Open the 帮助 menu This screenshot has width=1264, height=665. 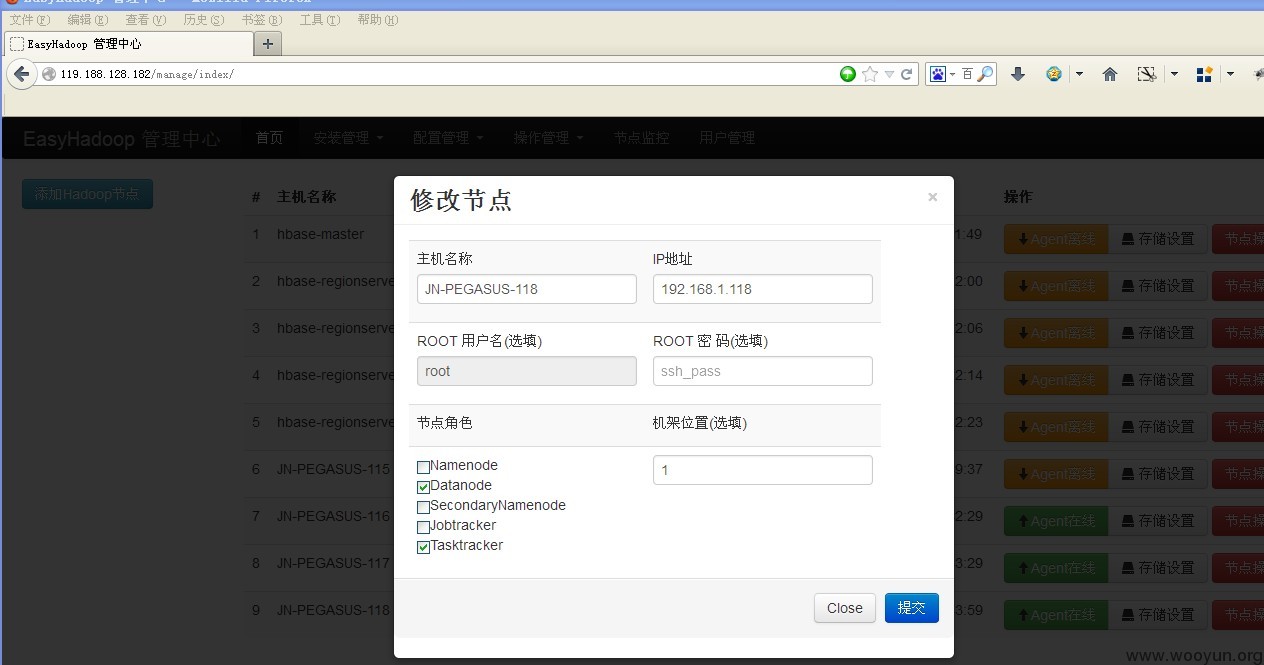pos(378,20)
